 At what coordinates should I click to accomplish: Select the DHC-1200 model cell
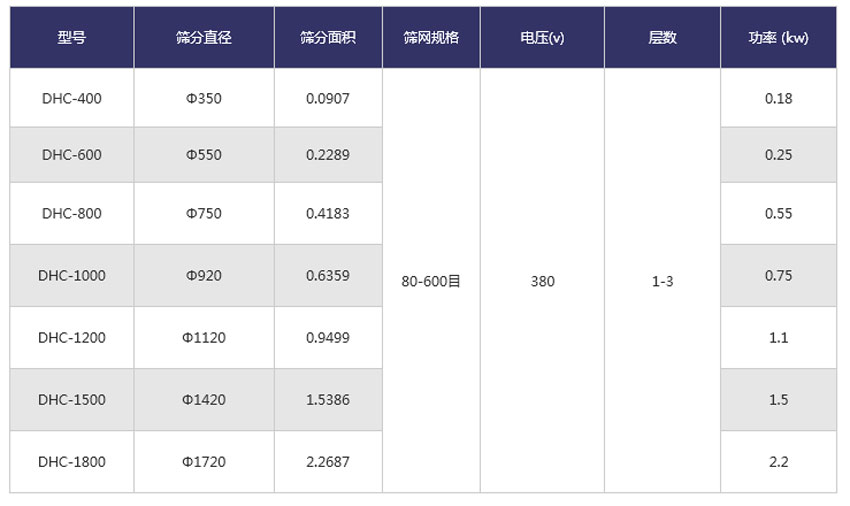(72, 337)
